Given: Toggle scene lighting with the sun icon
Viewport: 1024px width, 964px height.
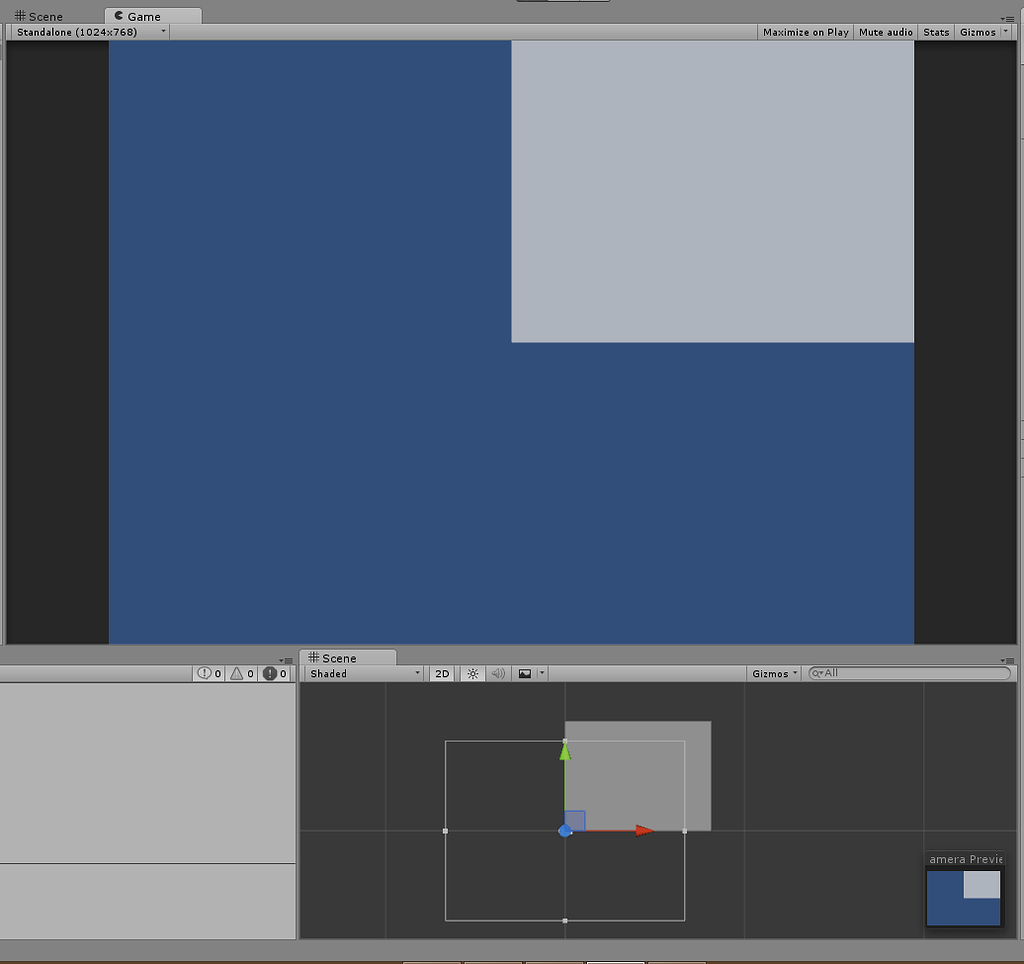Looking at the screenshot, I should [x=471, y=673].
